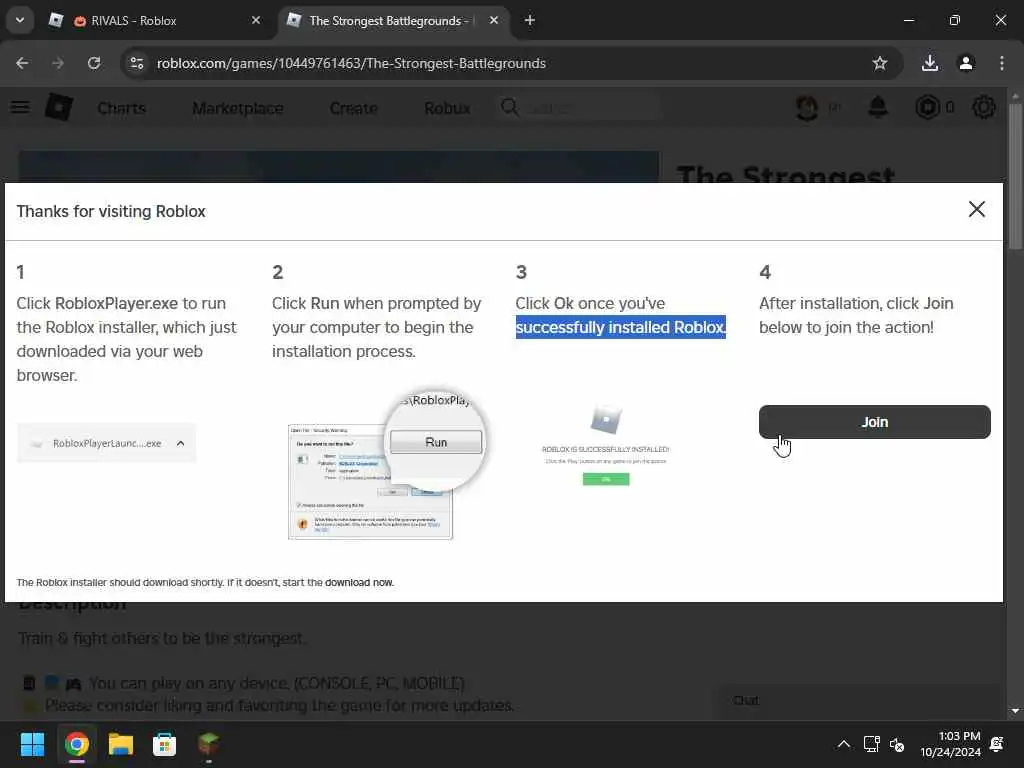1024x768 pixels.
Task: Close the Thanks for visiting Roblox dialog
Action: coord(976,209)
